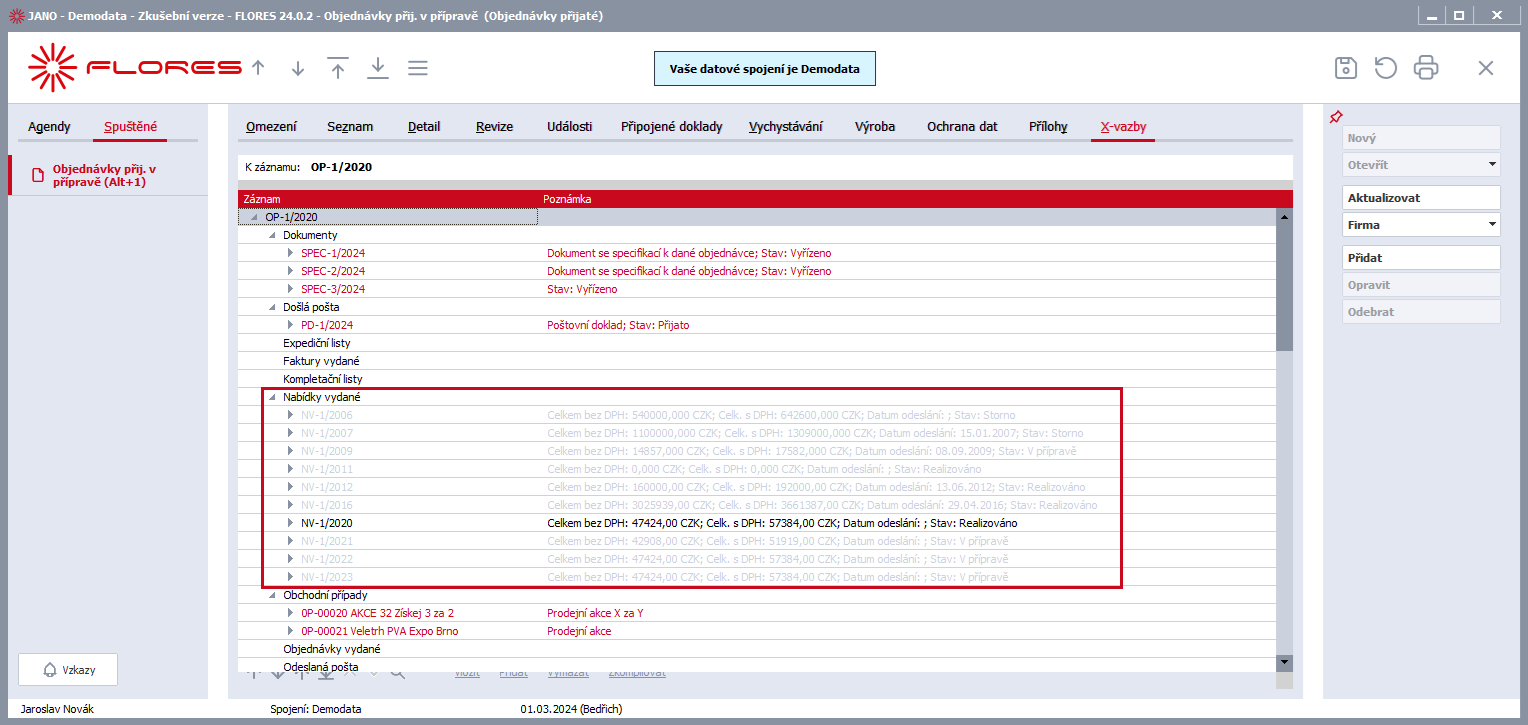Image resolution: width=1528 pixels, height=725 pixels.
Task: Open the hamburger menu icon
Action: [418, 68]
